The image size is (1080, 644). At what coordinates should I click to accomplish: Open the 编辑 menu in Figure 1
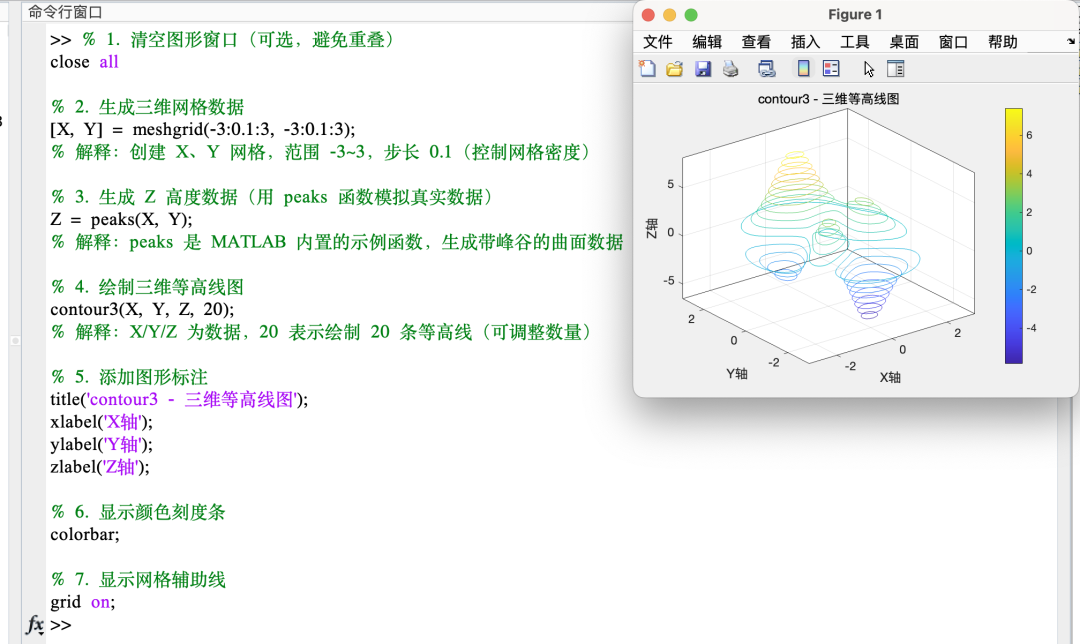click(x=707, y=42)
